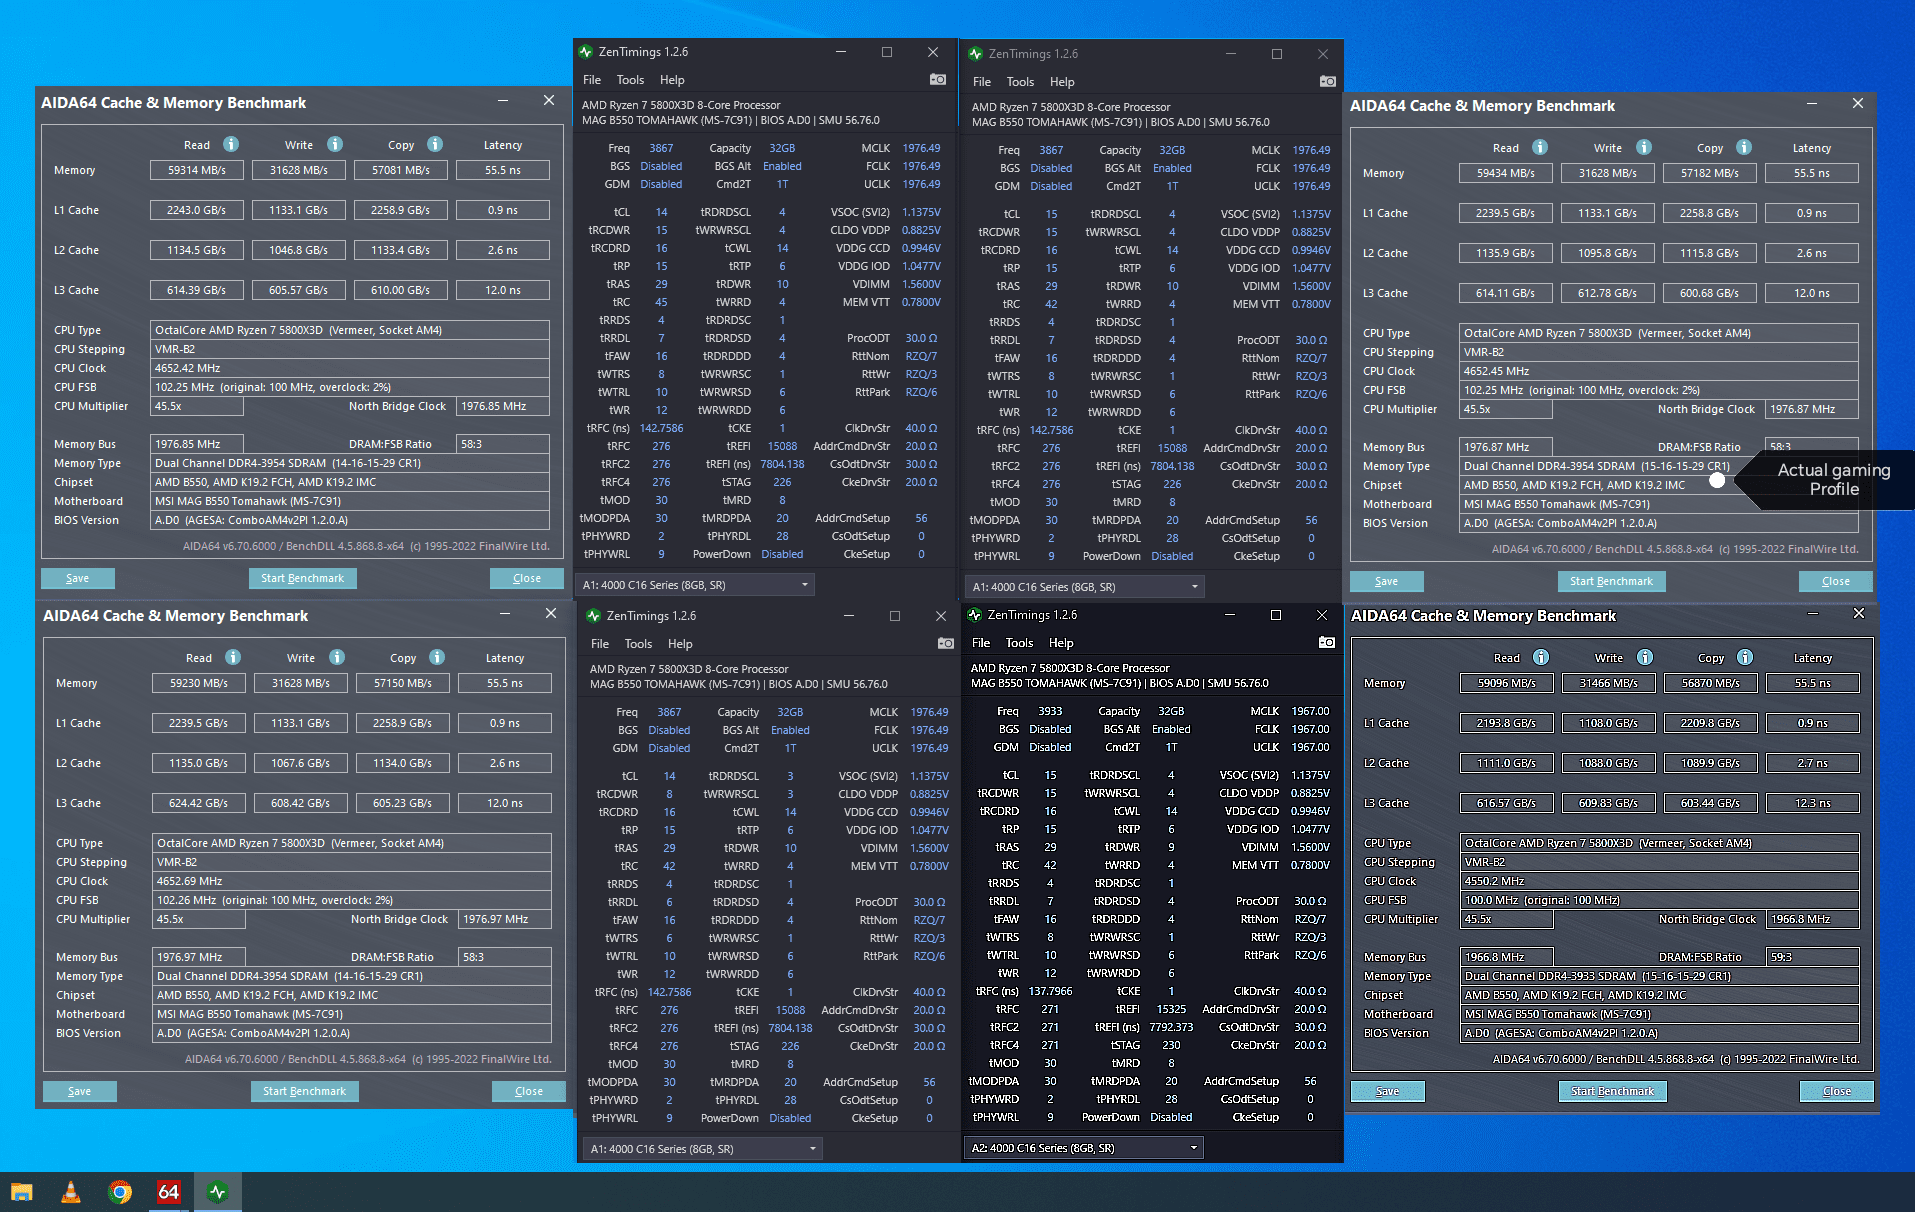
Task: Open File menu in top-right ZenTimings window
Action: point(982,82)
